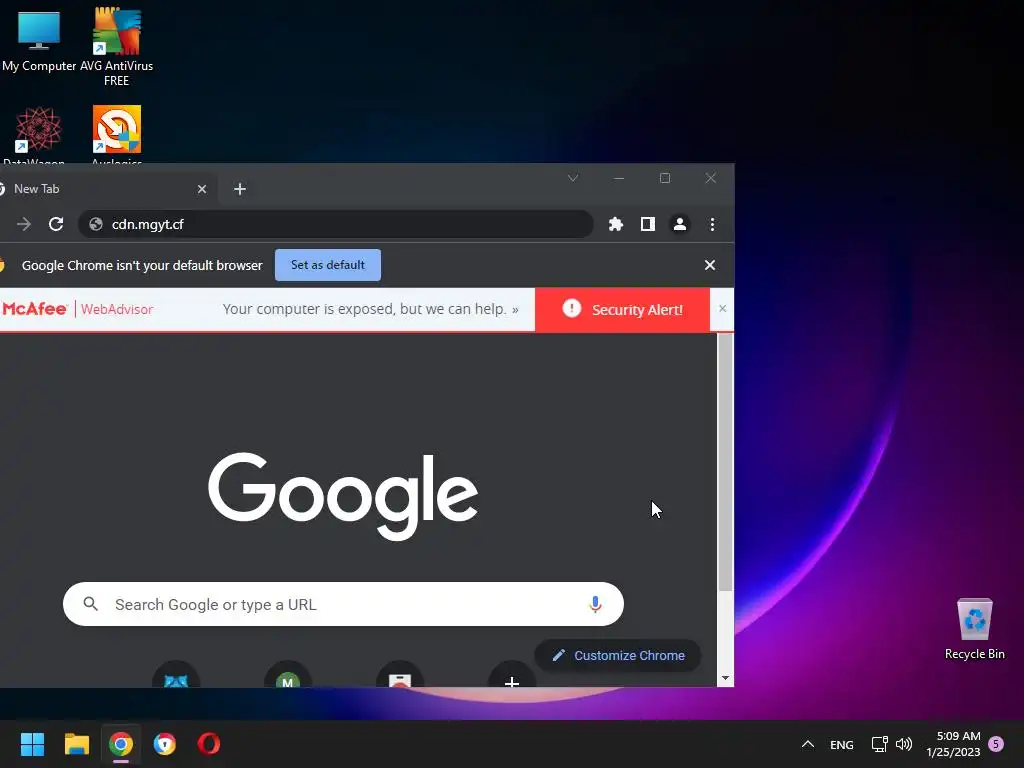Open the shield browser taskbar icon
Screen dimensions: 1024x768
(165, 744)
